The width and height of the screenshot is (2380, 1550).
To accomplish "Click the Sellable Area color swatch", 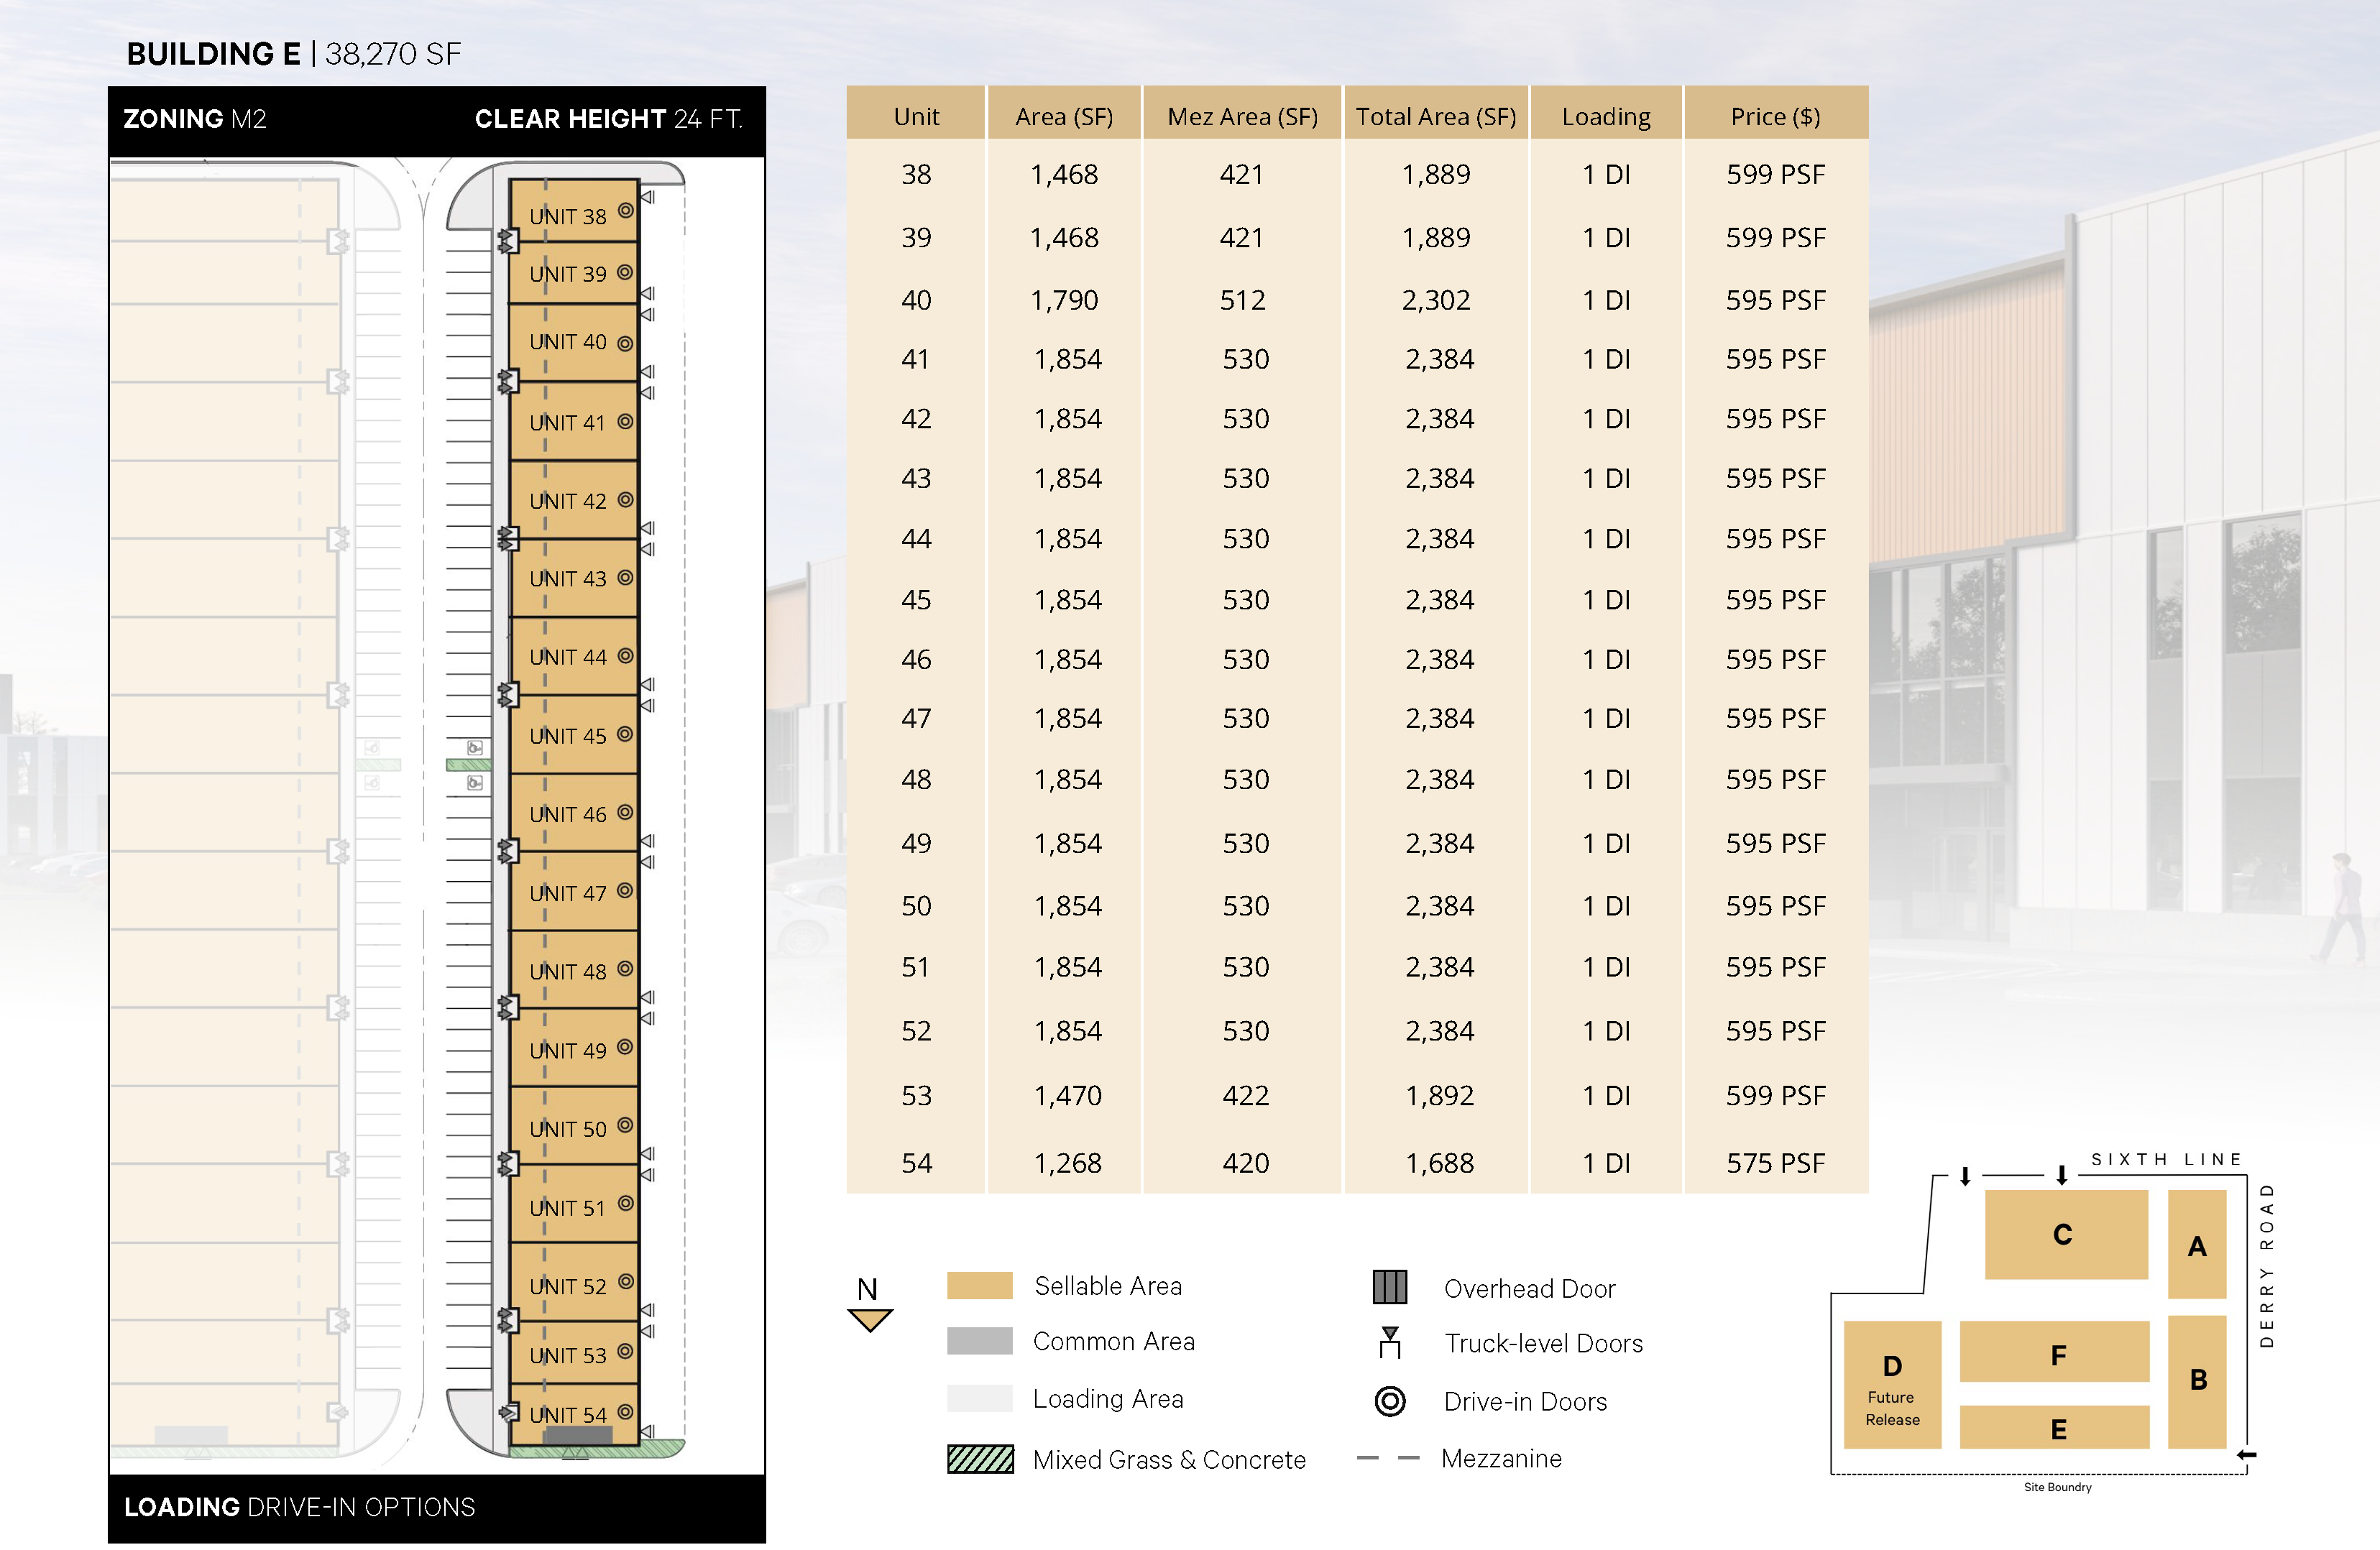I will (x=979, y=1285).
